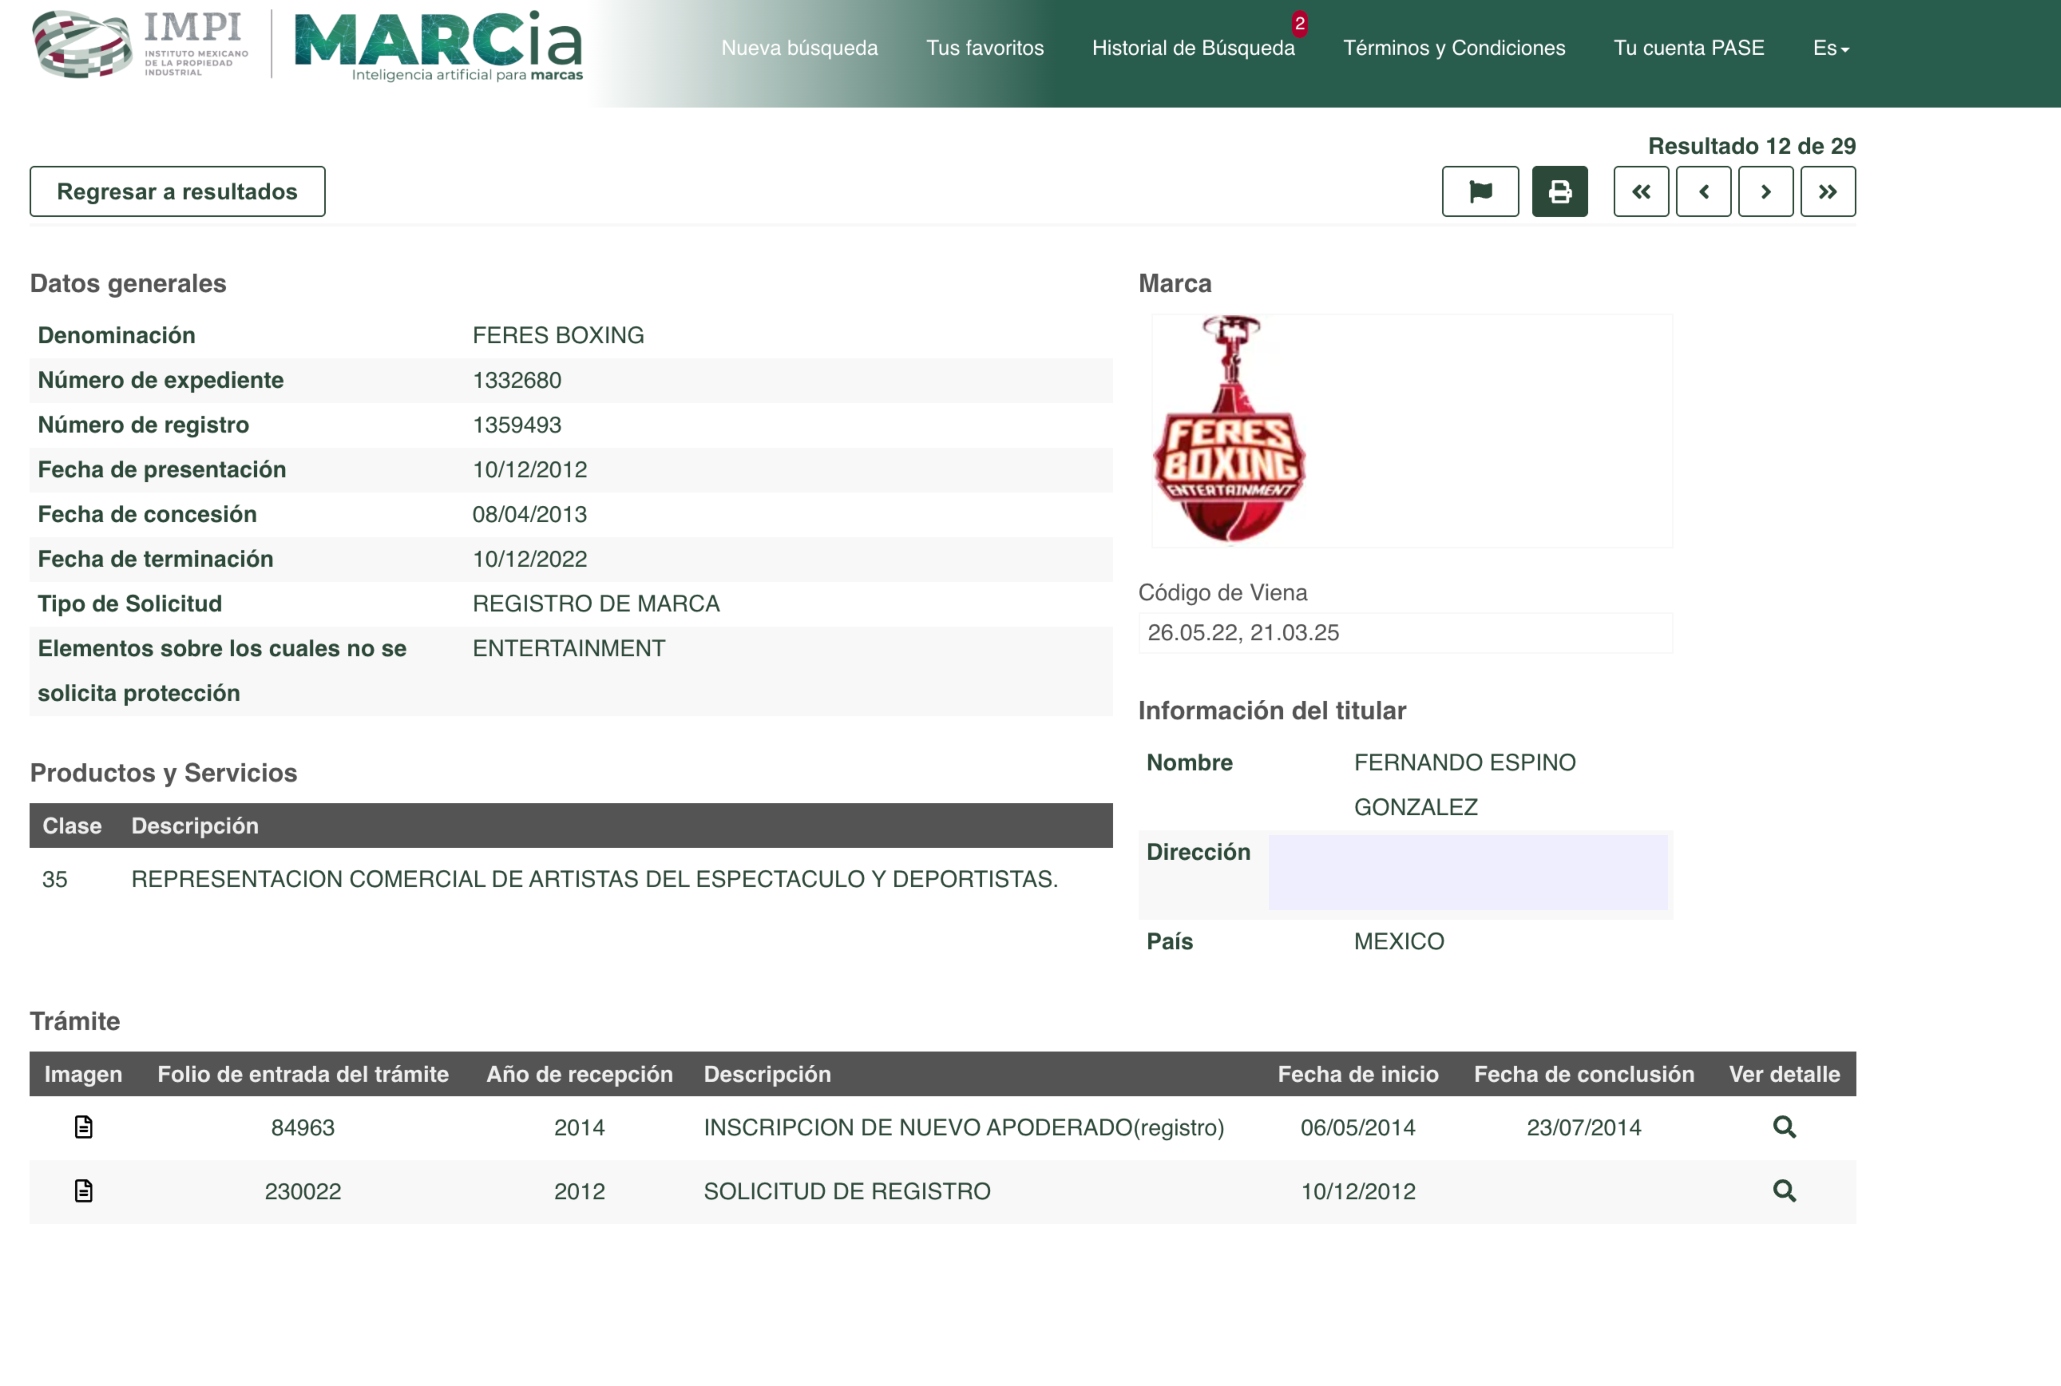
Task: Click the IMPI institute logo
Action: 140,44
